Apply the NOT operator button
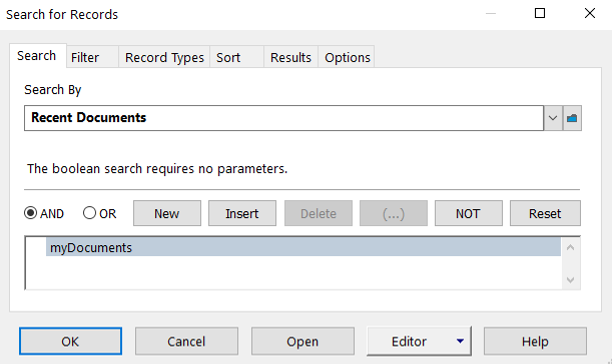The height and width of the screenshot is (364, 612). (x=468, y=213)
